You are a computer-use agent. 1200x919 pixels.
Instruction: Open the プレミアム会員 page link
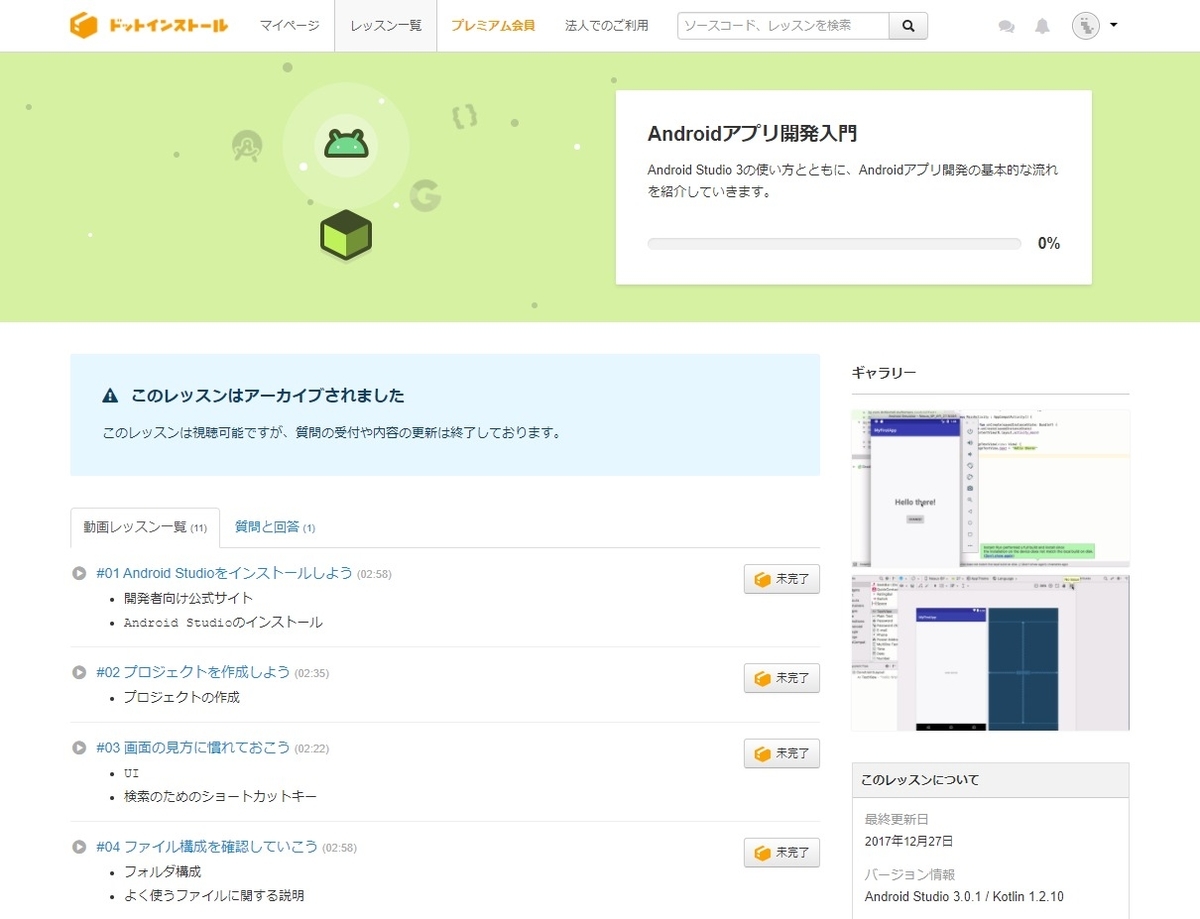pos(494,25)
